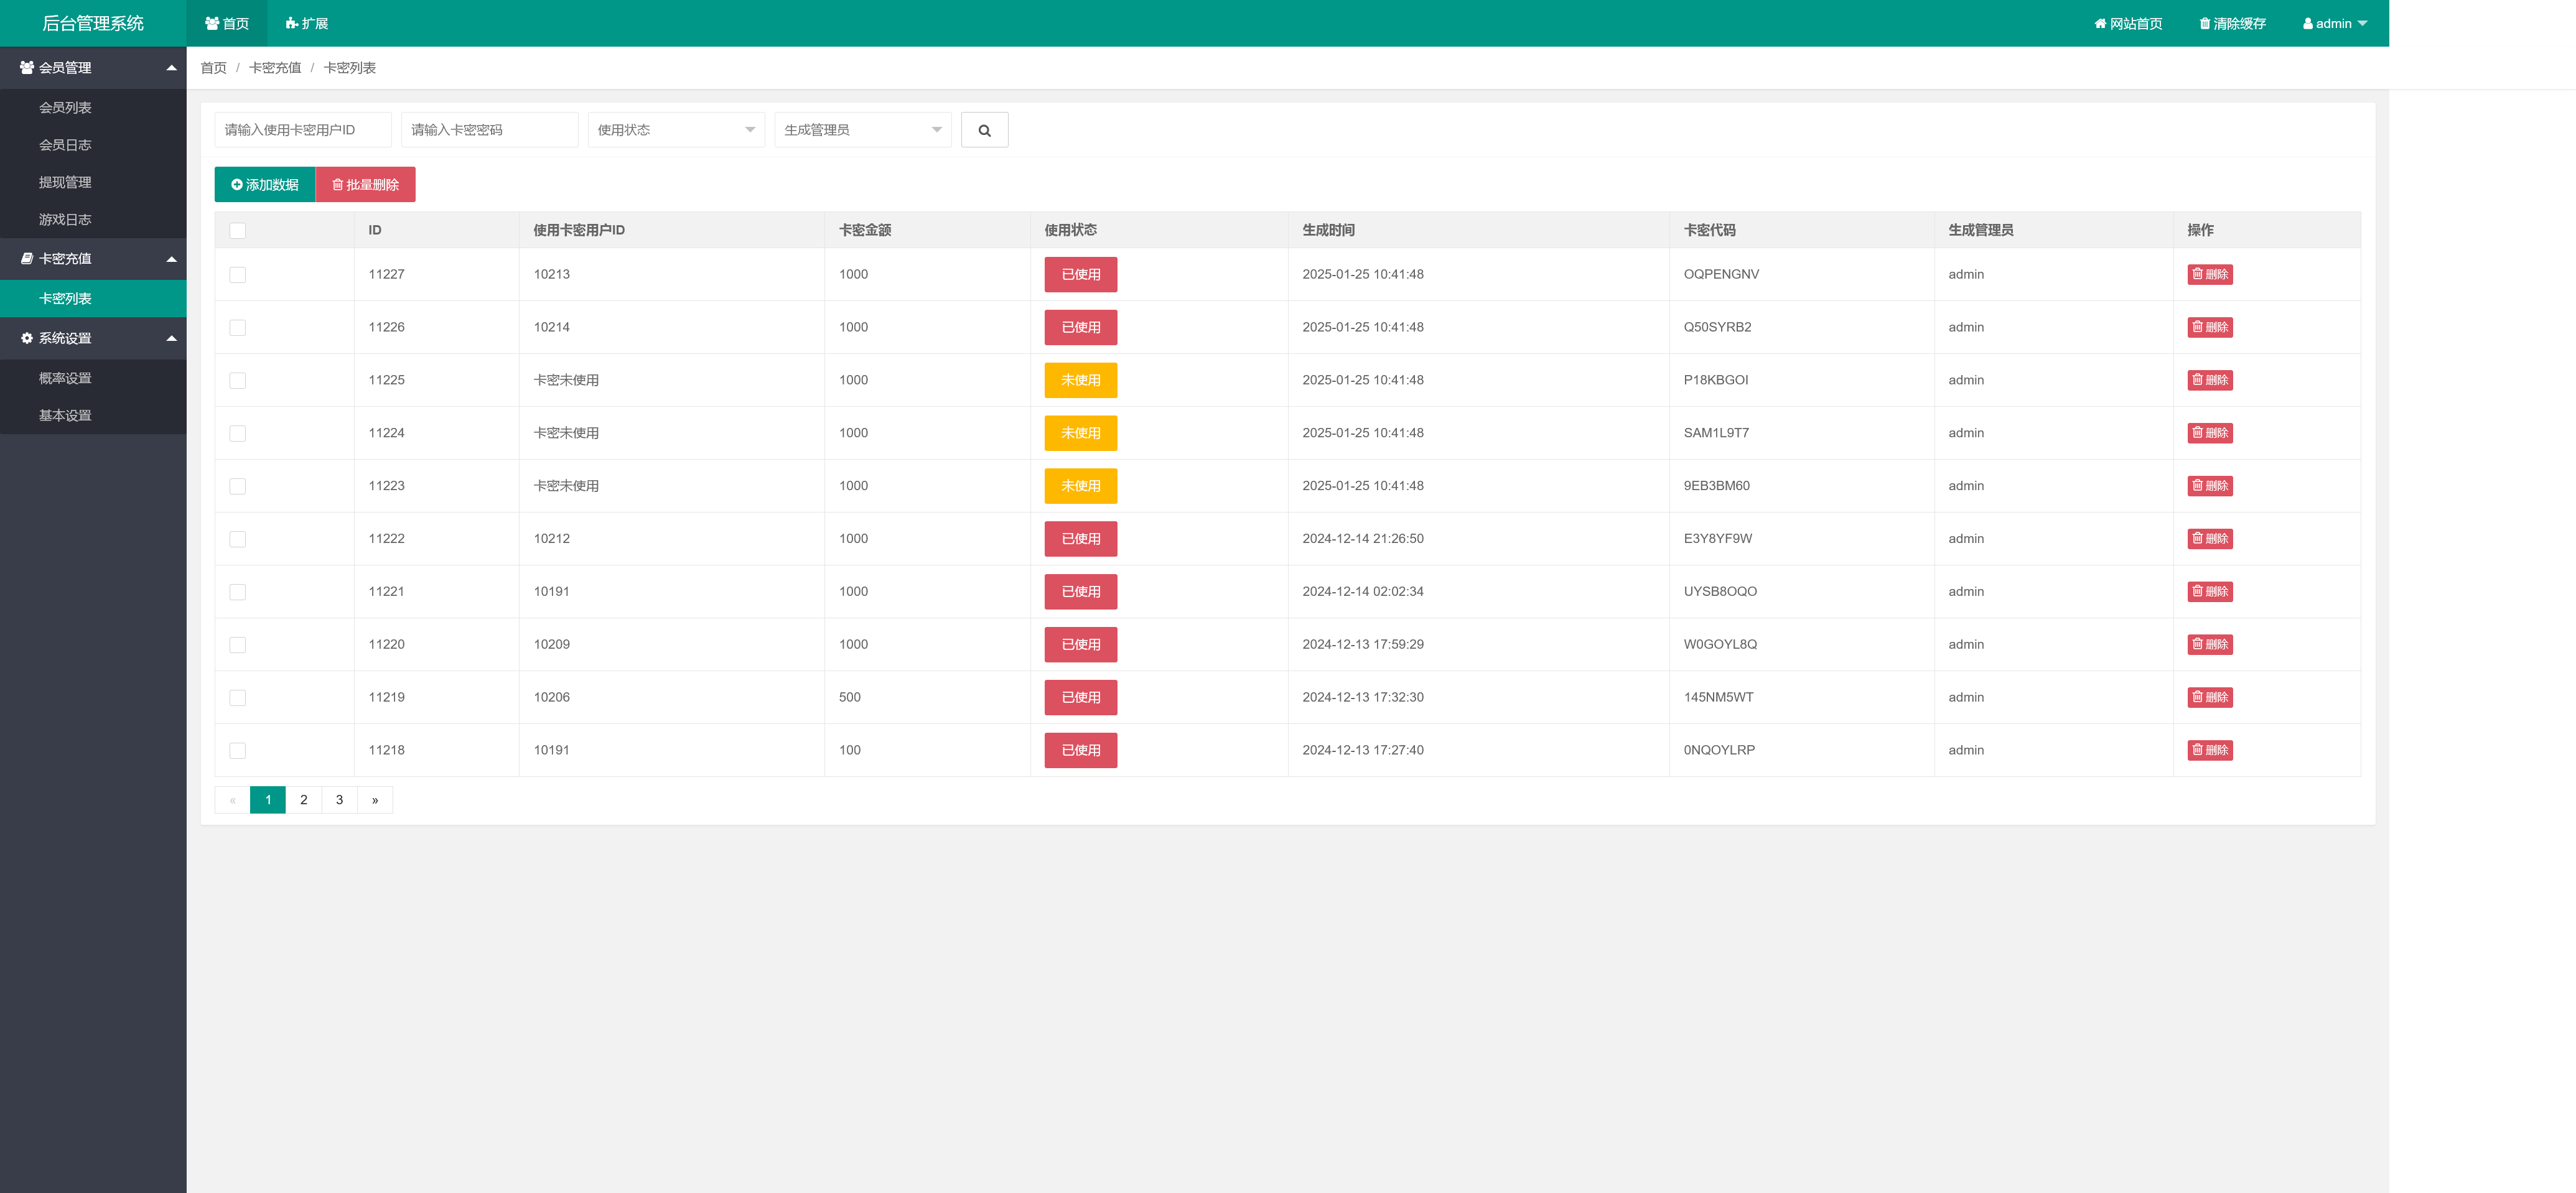Open the generating admin dropdown
Screen dimensions: 2576x1193
point(862,130)
